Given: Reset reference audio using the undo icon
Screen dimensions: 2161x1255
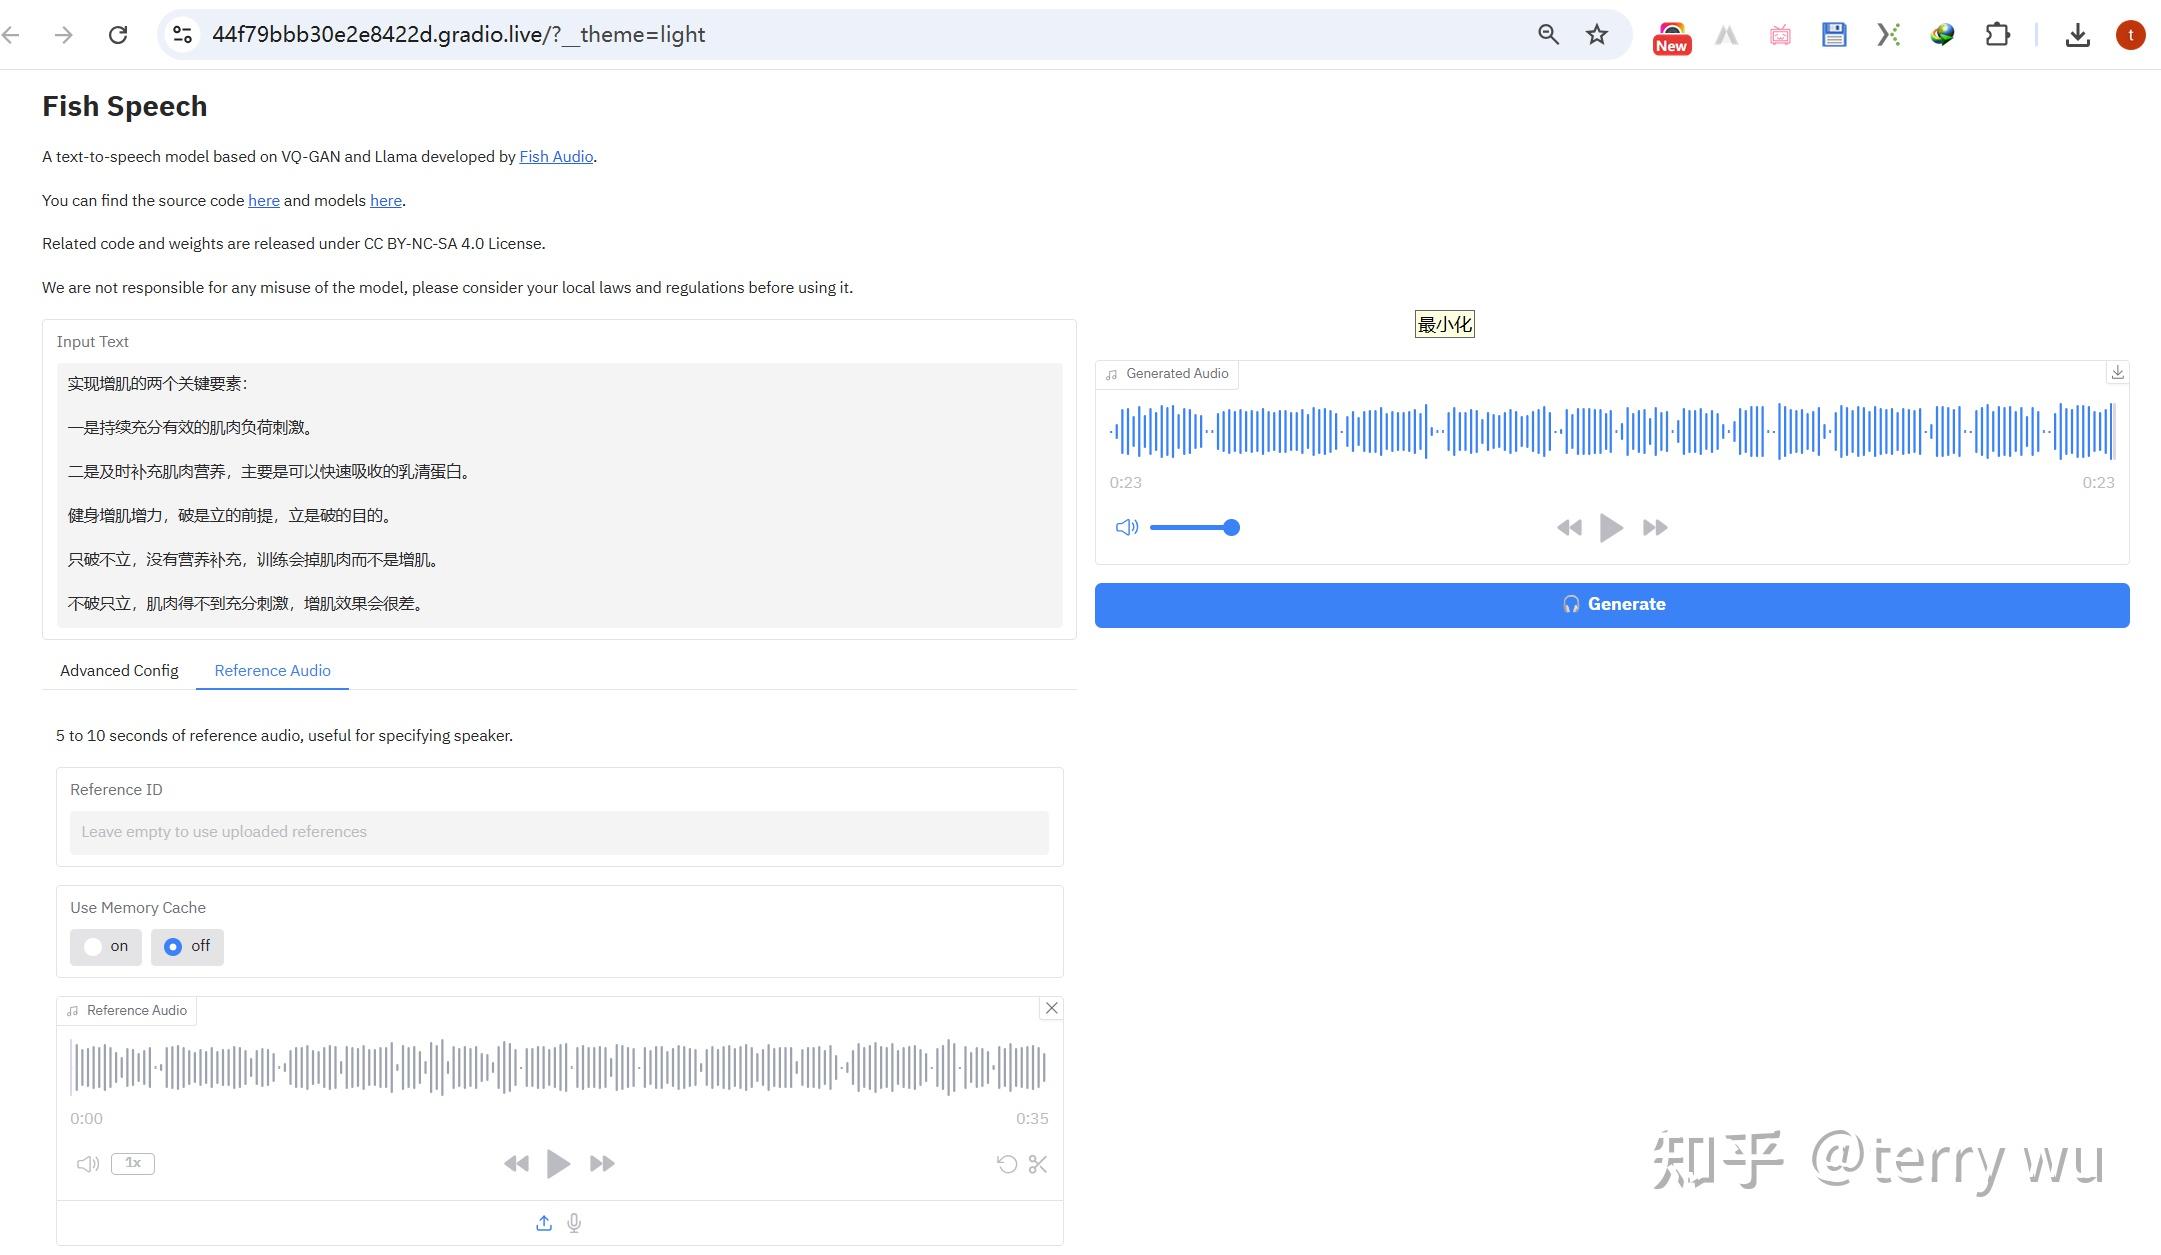Looking at the screenshot, I should tap(1007, 1164).
